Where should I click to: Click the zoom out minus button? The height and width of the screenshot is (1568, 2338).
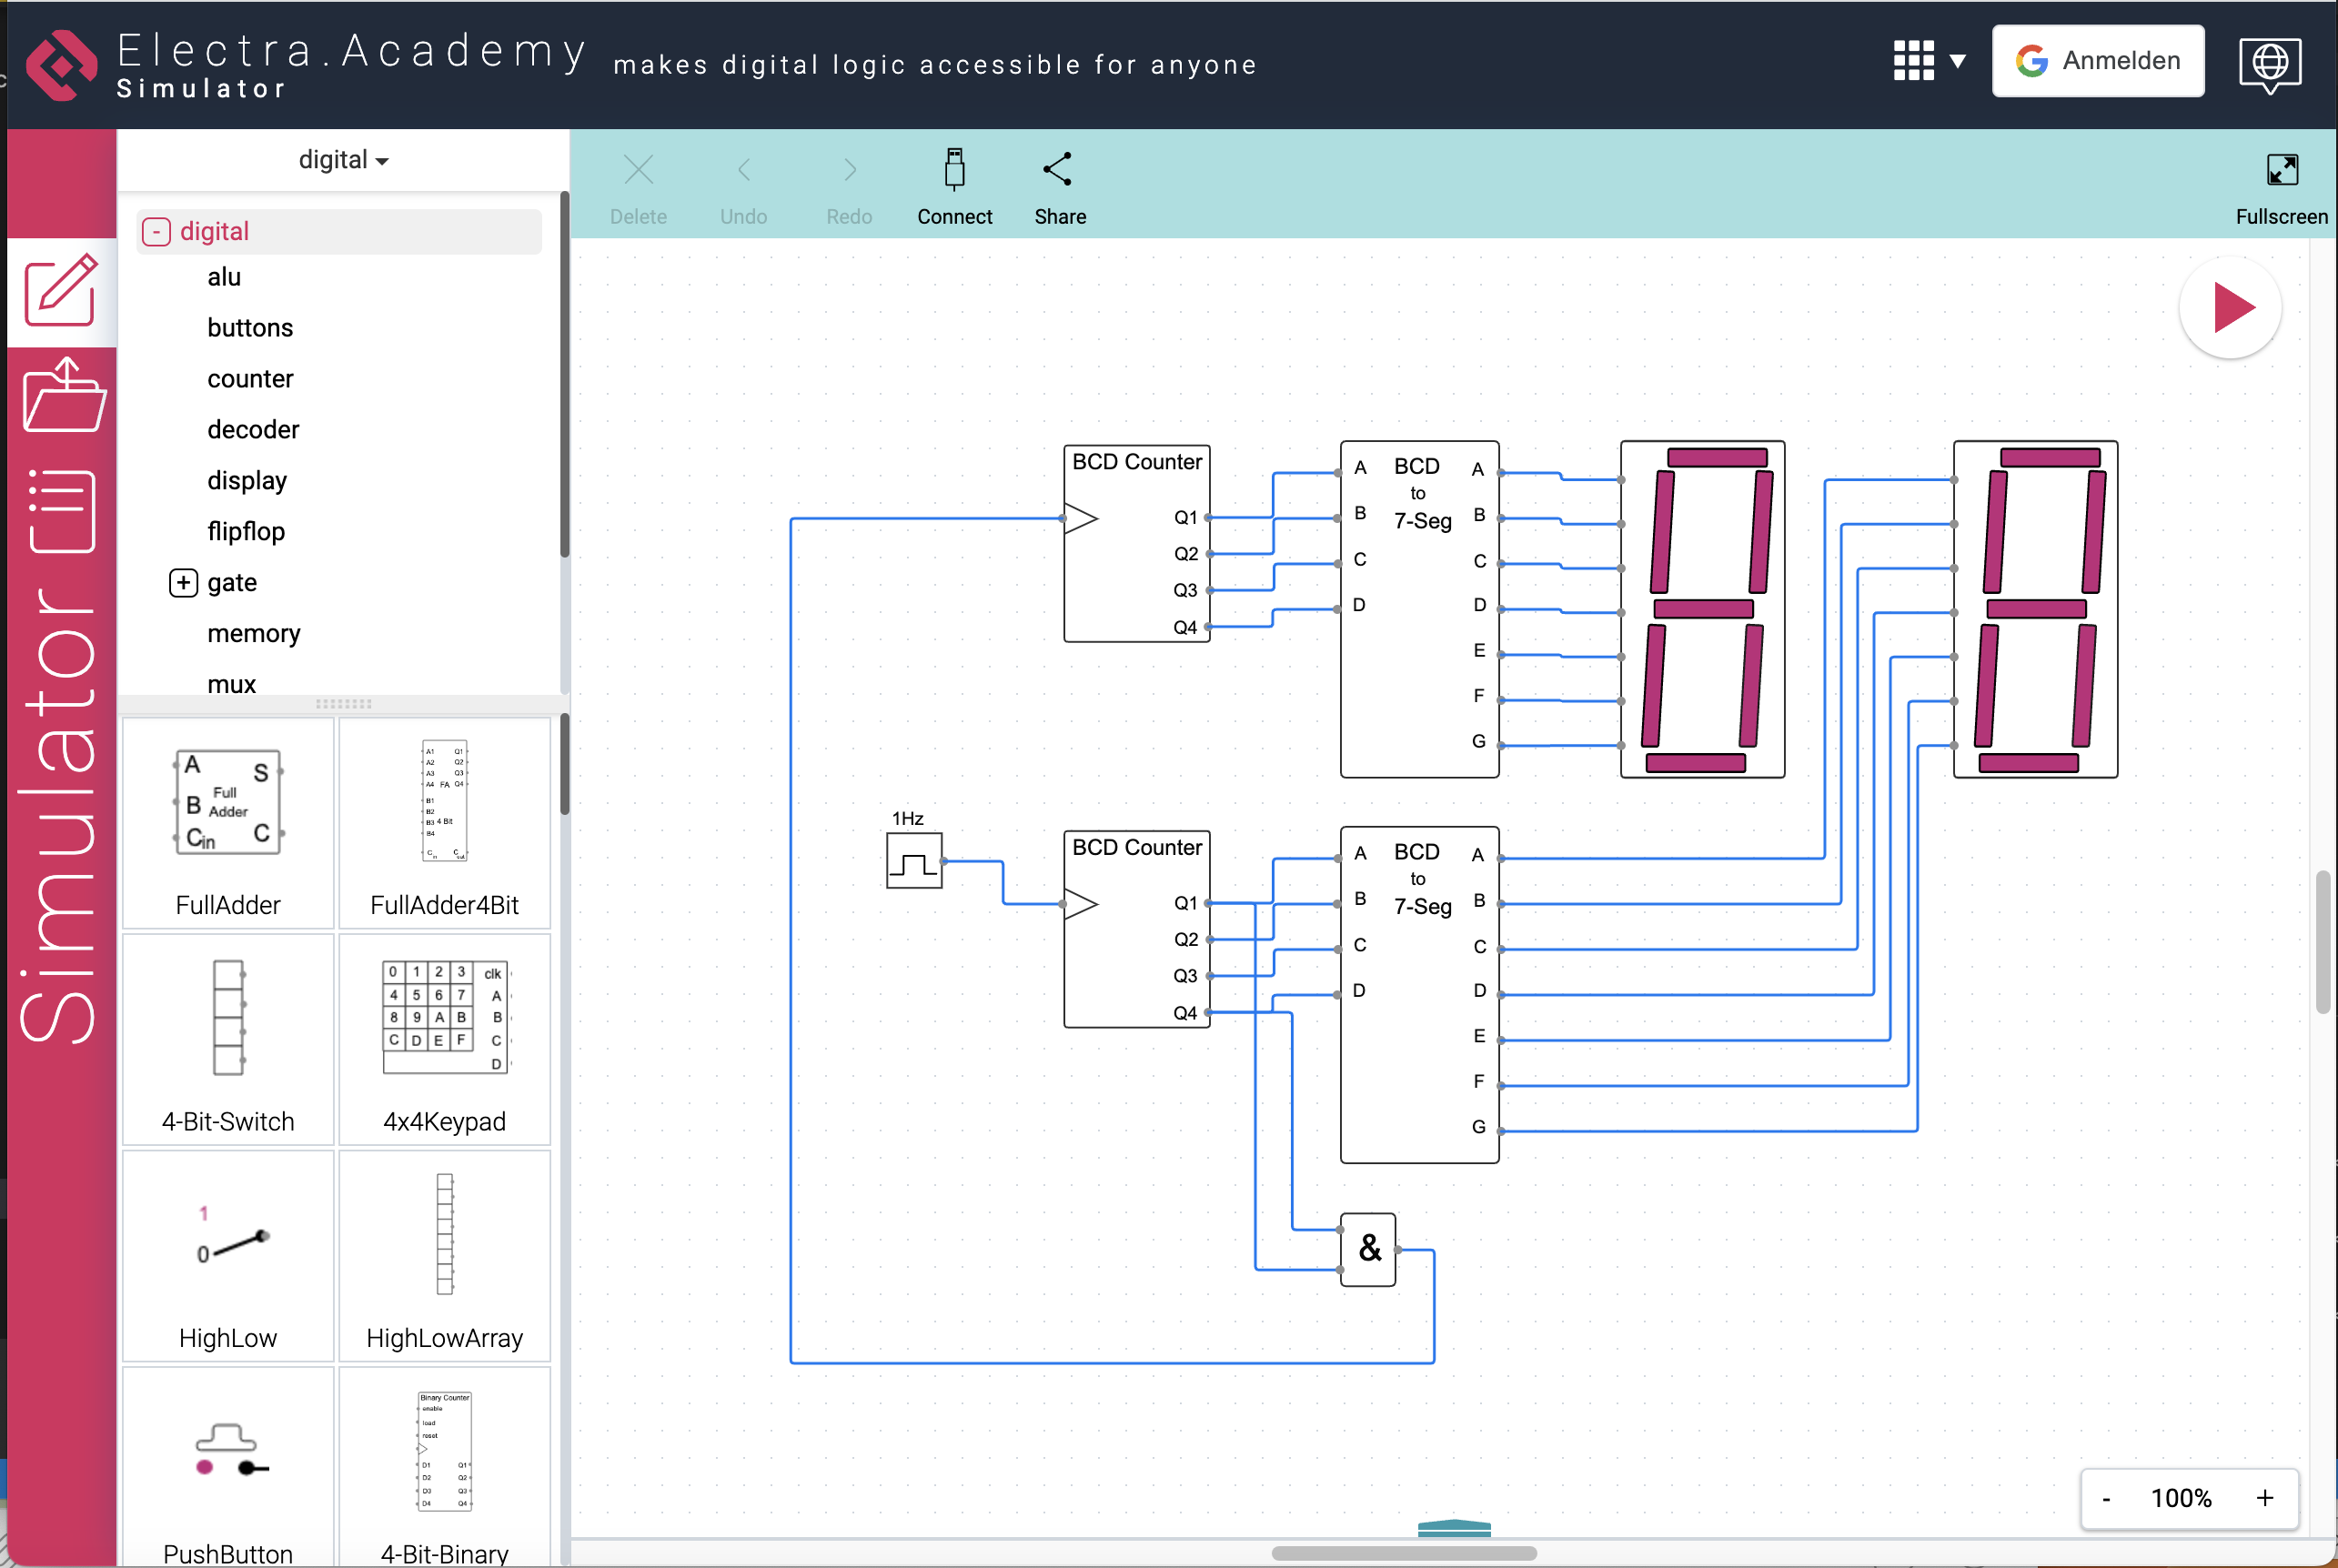click(x=2106, y=1497)
